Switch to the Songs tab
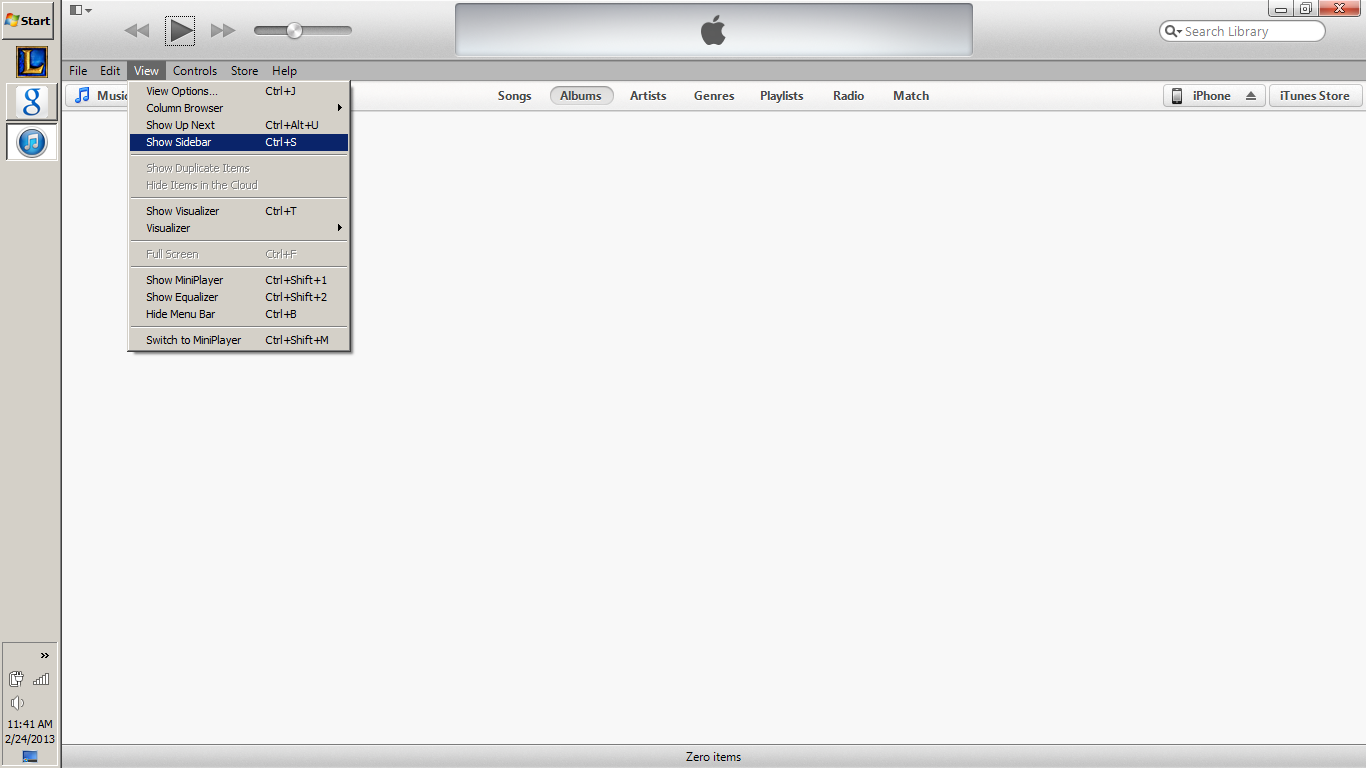Screen dimensions: 1366x768 (x=515, y=96)
